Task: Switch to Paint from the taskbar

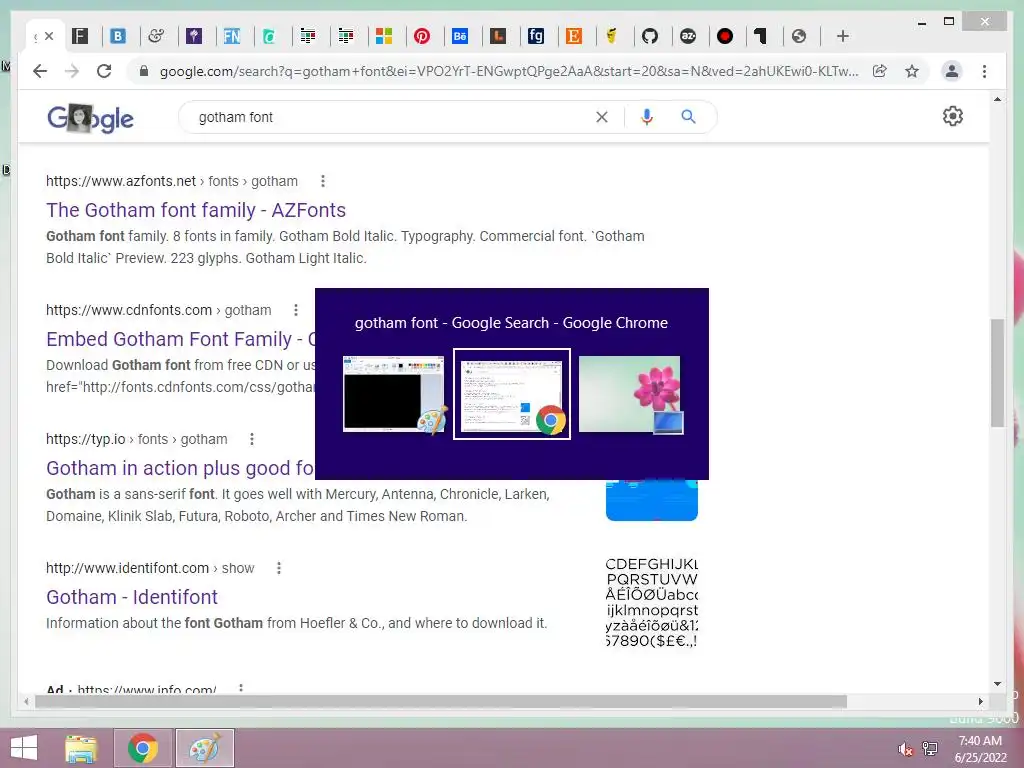Action: click(204, 748)
